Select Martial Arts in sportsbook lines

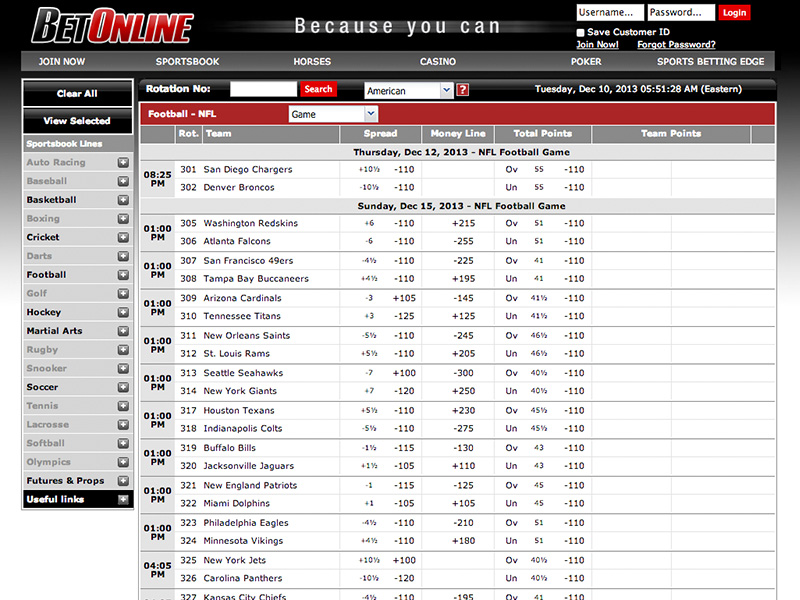click(x=55, y=331)
